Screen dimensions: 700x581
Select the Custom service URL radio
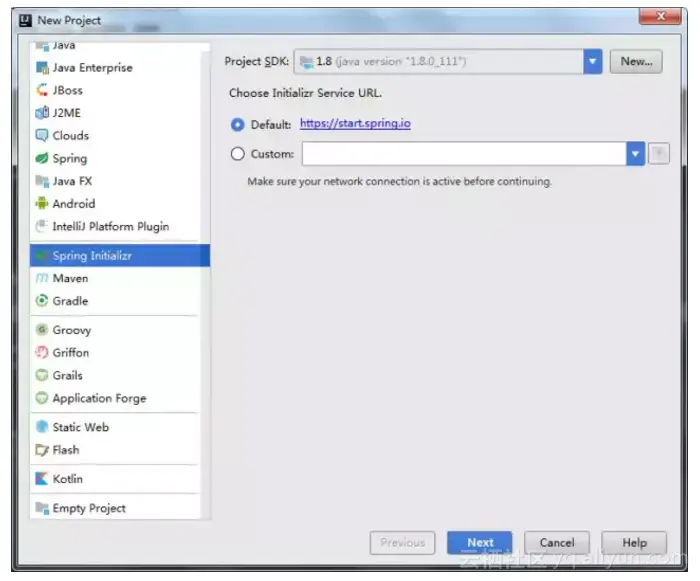click(x=238, y=154)
